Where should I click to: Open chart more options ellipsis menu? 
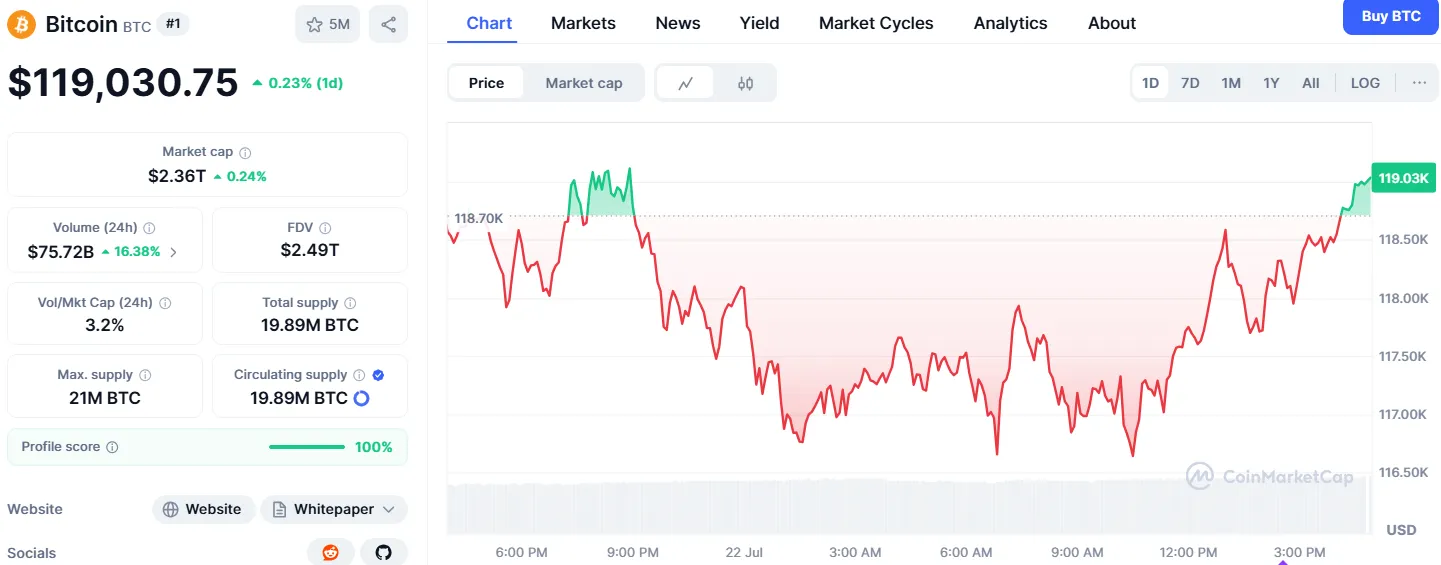click(x=1419, y=83)
